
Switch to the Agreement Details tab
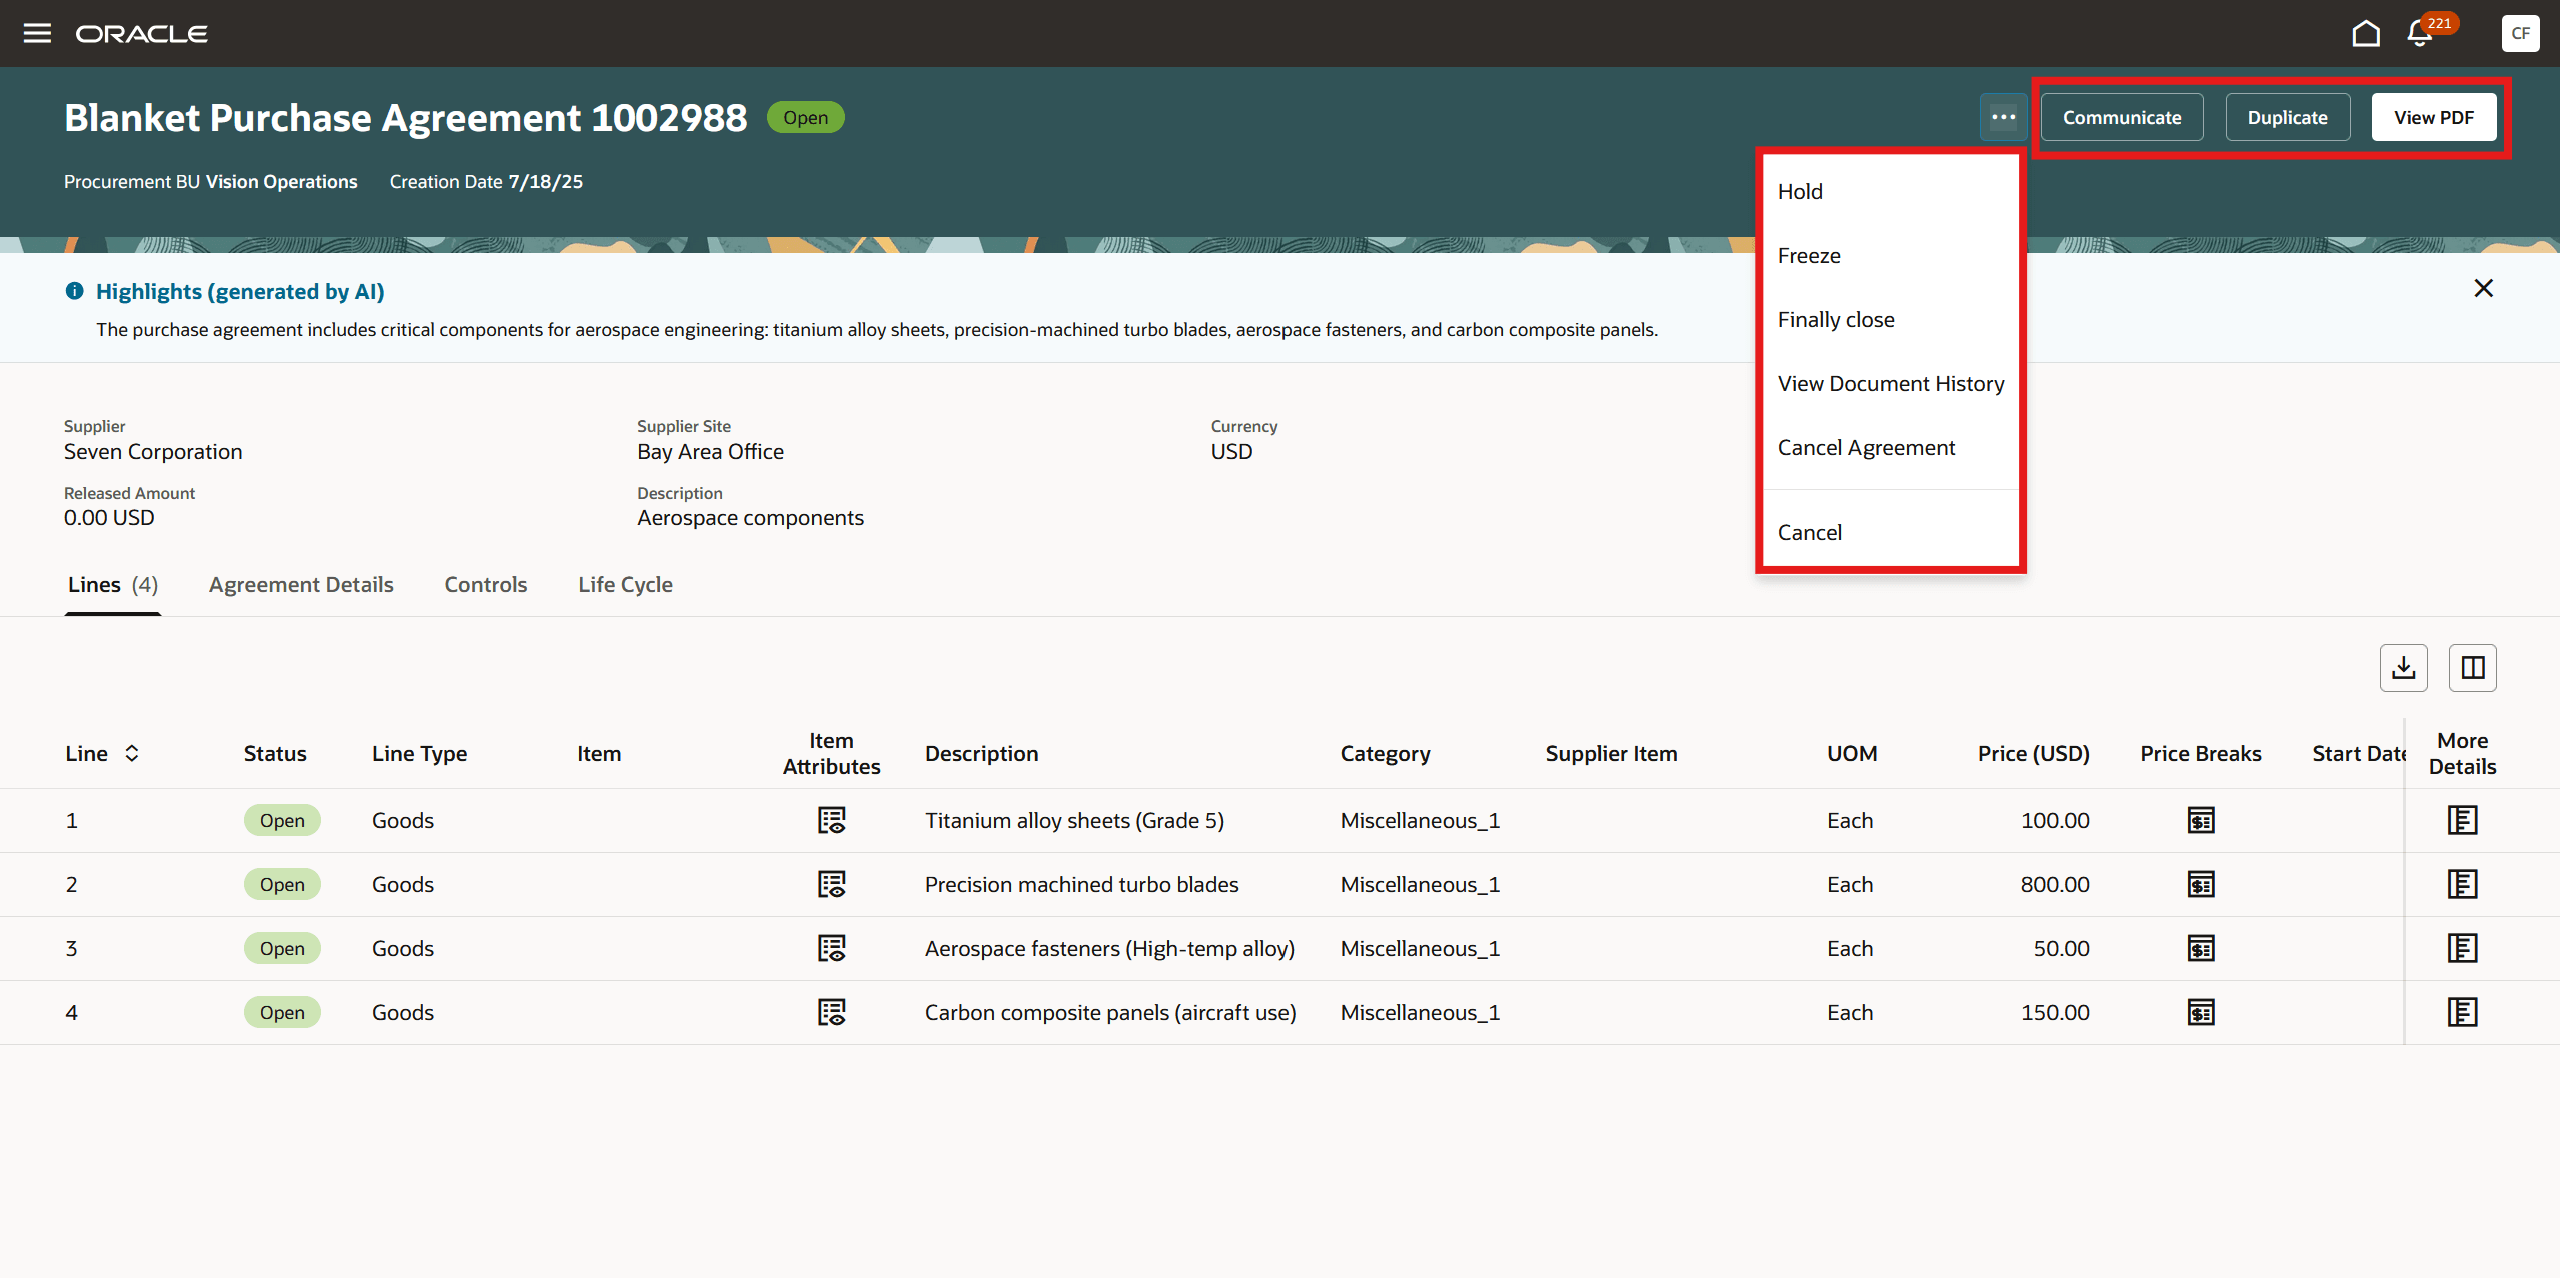[x=301, y=584]
